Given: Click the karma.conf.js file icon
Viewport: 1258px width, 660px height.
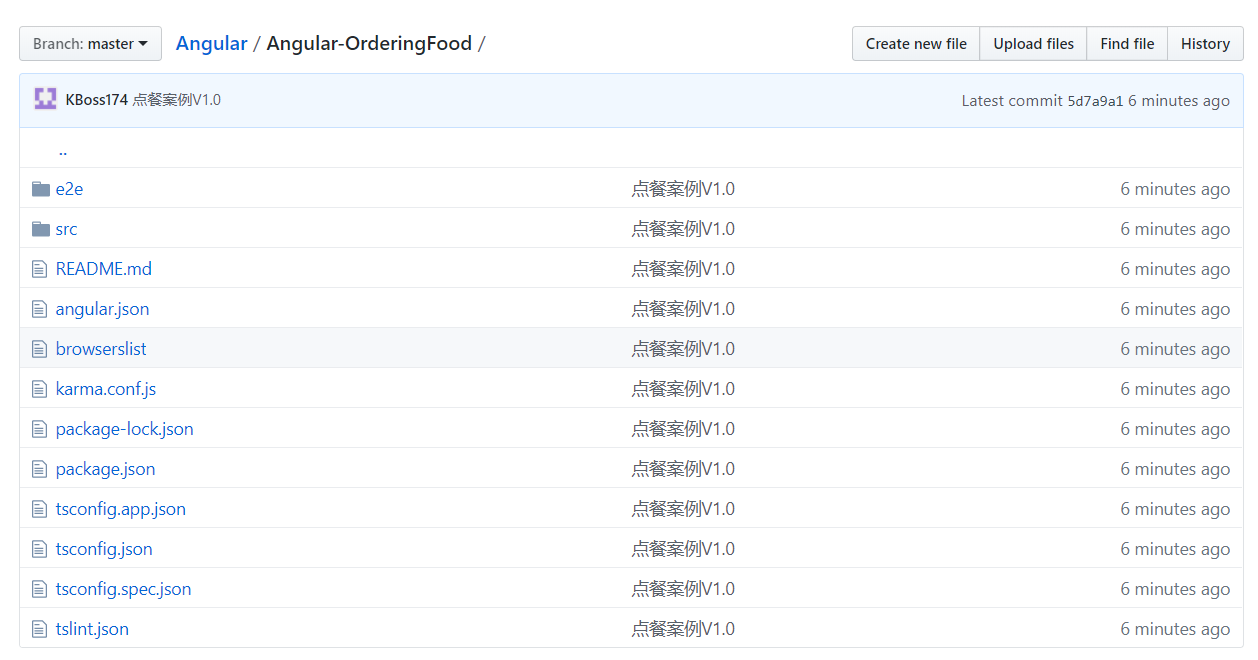Looking at the screenshot, I should coord(40,389).
